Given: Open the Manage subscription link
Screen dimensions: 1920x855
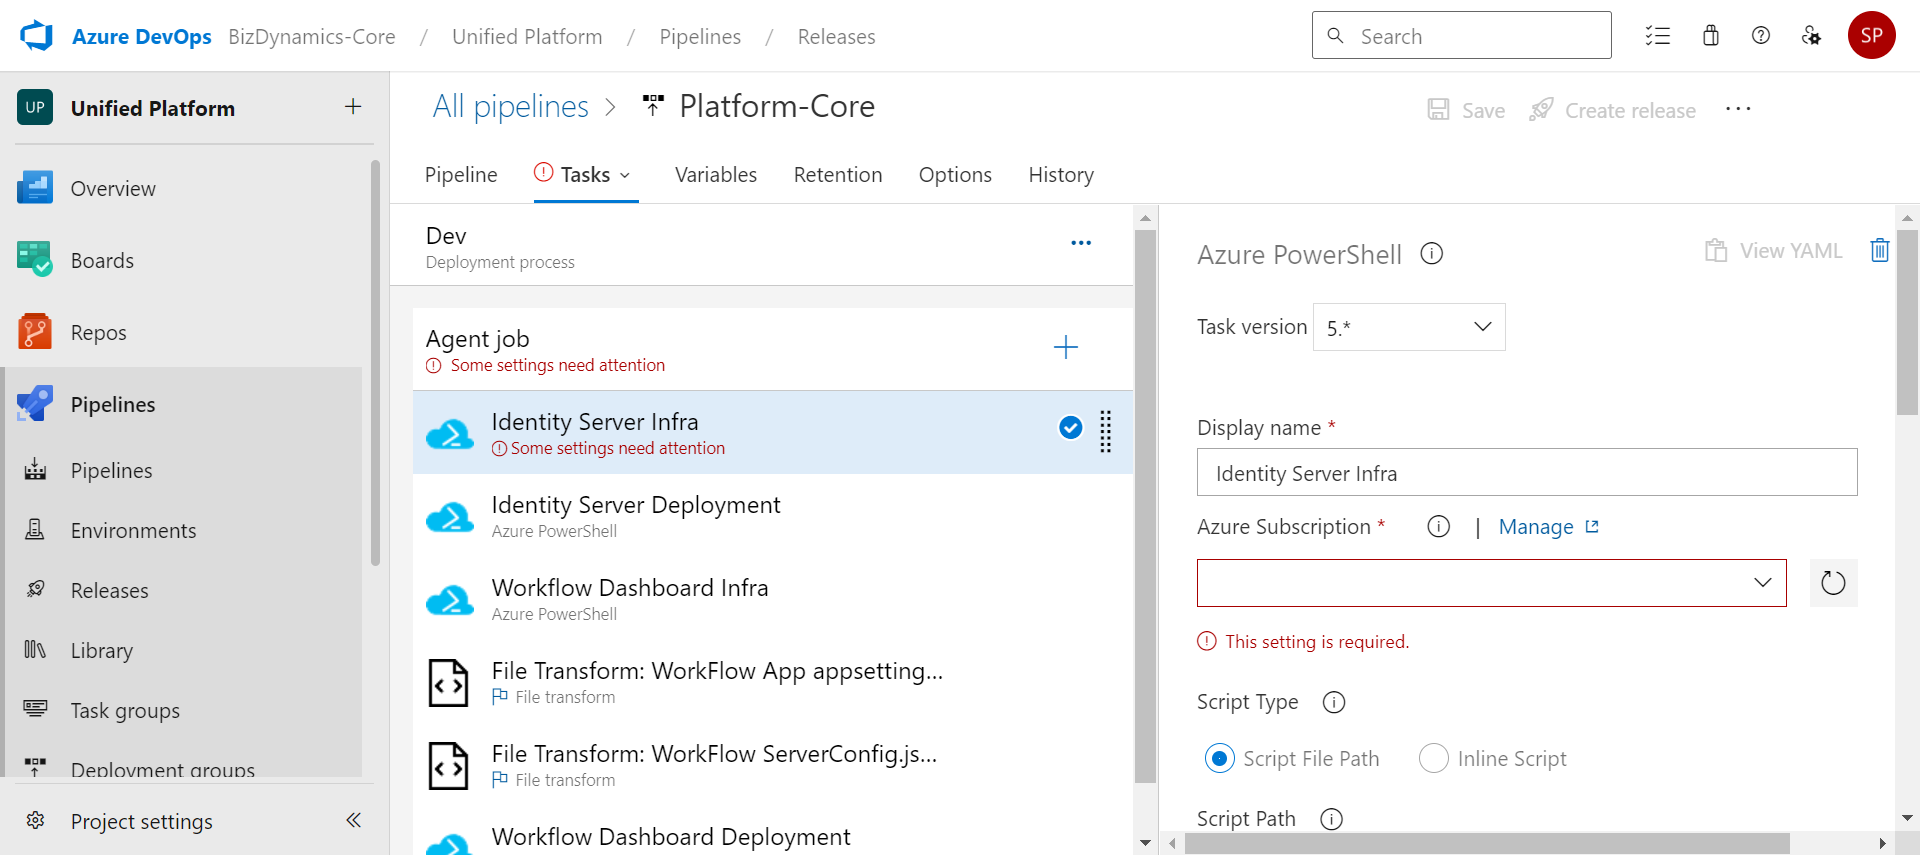Looking at the screenshot, I should (x=1549, y=527).
